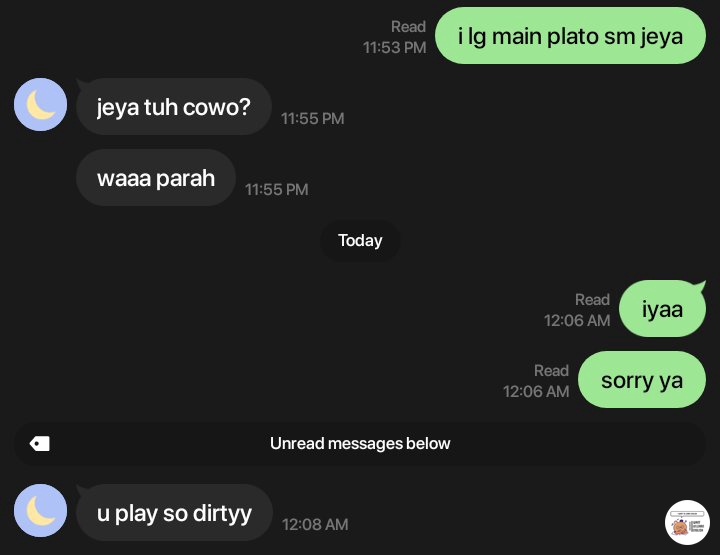
Task: Click the tag icon in unread banner
Action: [x=39, y=443]
